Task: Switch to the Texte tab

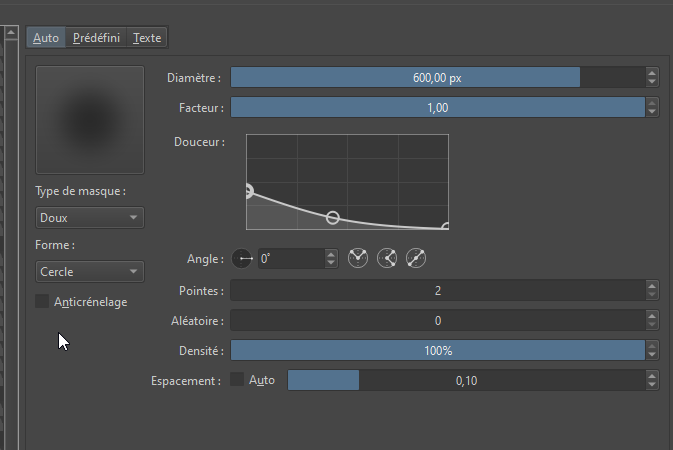Action: coord(147,38)
